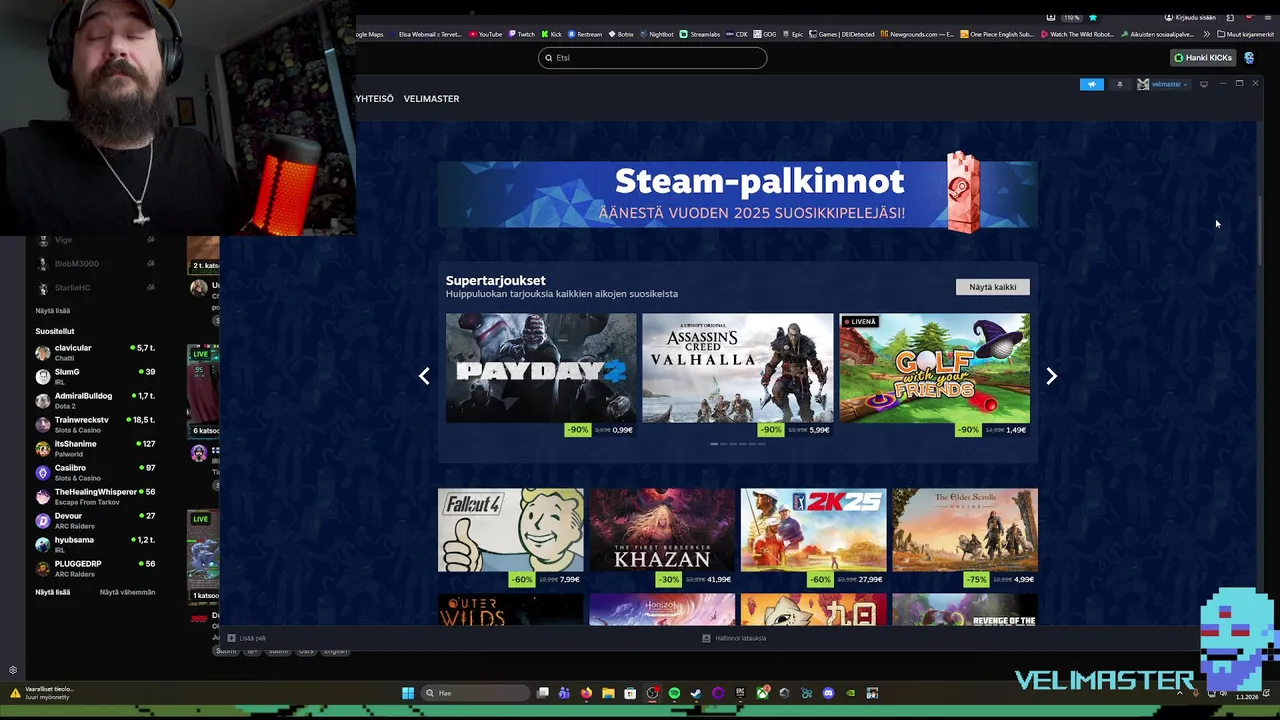1280x720 pixels.
Task: Open The Elder Scrolls Online offer
Action: tap(965, 537)
